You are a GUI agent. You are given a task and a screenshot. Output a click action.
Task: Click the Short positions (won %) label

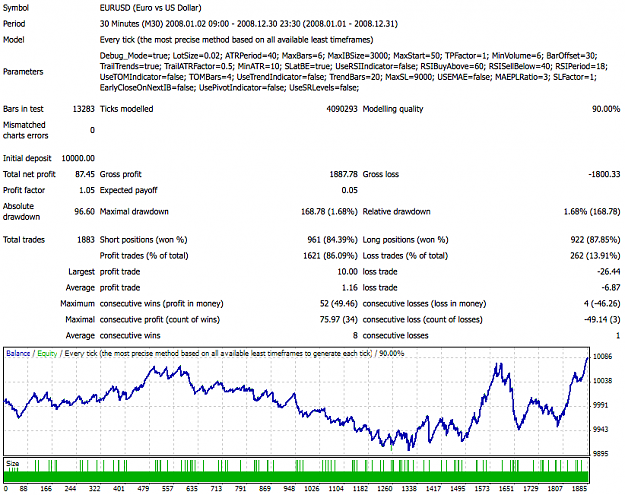click(143, 240)
